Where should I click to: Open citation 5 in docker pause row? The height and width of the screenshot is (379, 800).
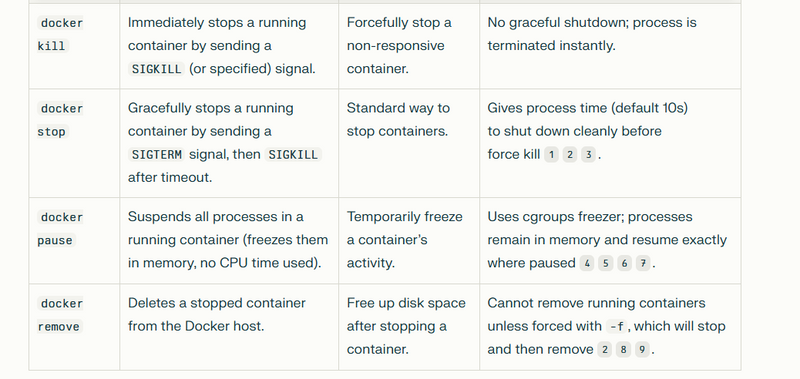pyautogui.click(x=606, y=263)
